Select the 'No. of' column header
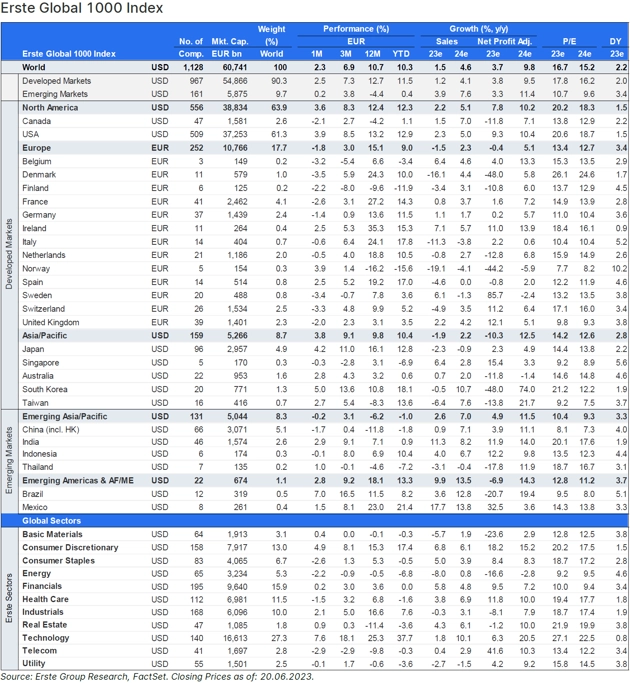630x683 pixels. [191, 41]
